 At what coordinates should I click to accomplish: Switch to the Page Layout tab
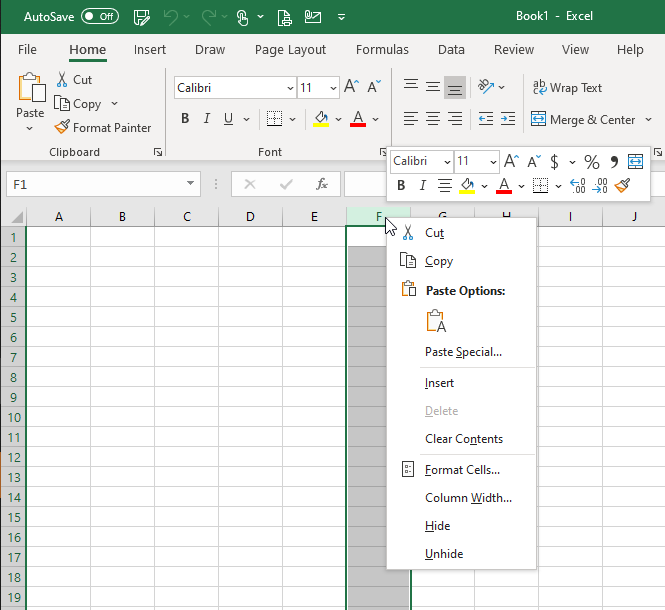290,50
